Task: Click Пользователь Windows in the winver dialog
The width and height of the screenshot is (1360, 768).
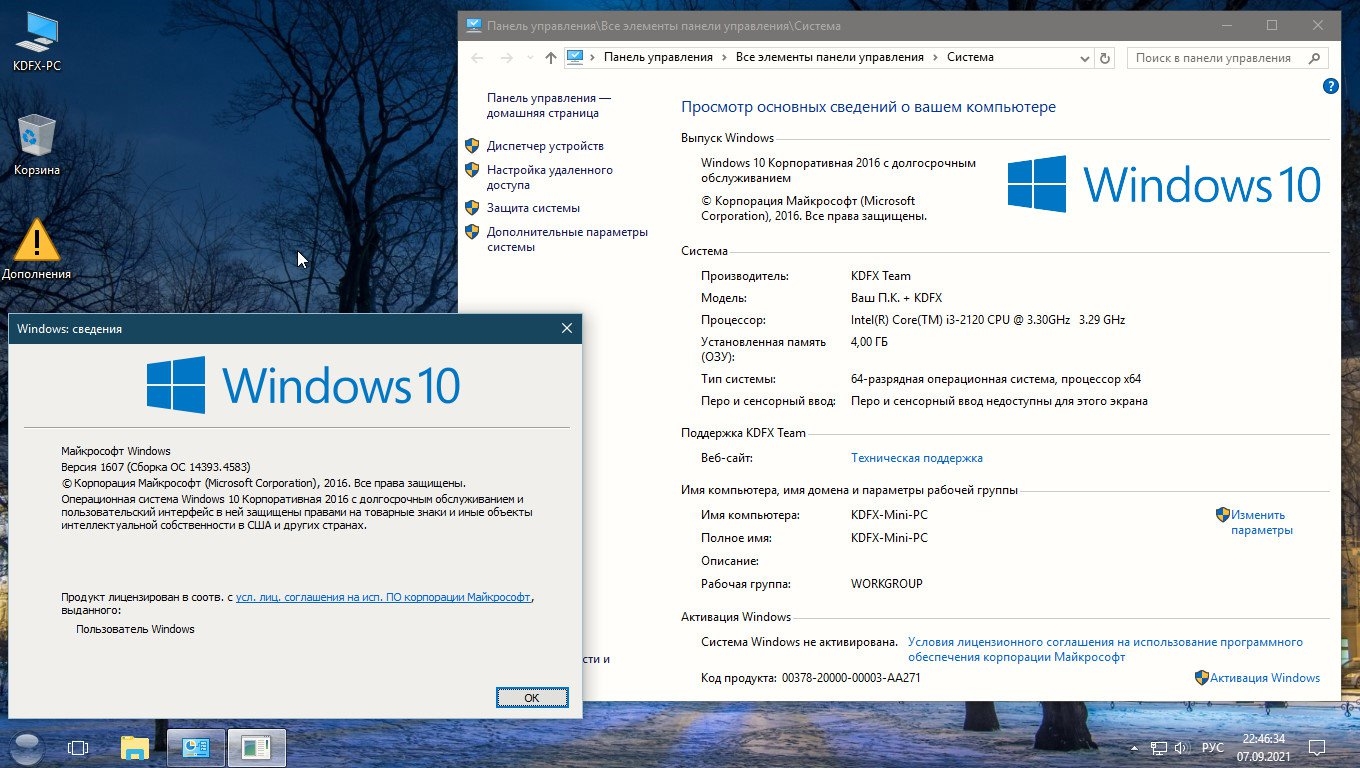Action: (136, 629)
